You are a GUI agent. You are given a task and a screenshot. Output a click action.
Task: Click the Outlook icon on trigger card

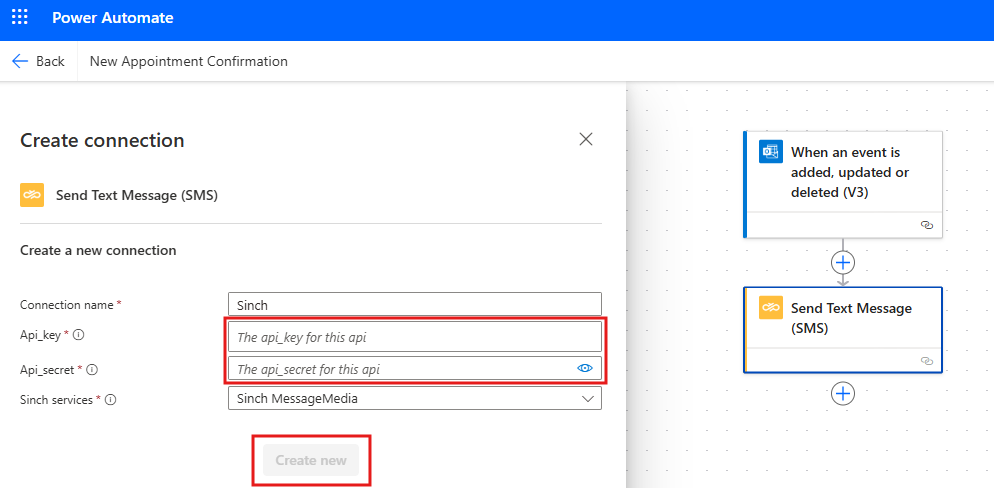pos(771,152)
